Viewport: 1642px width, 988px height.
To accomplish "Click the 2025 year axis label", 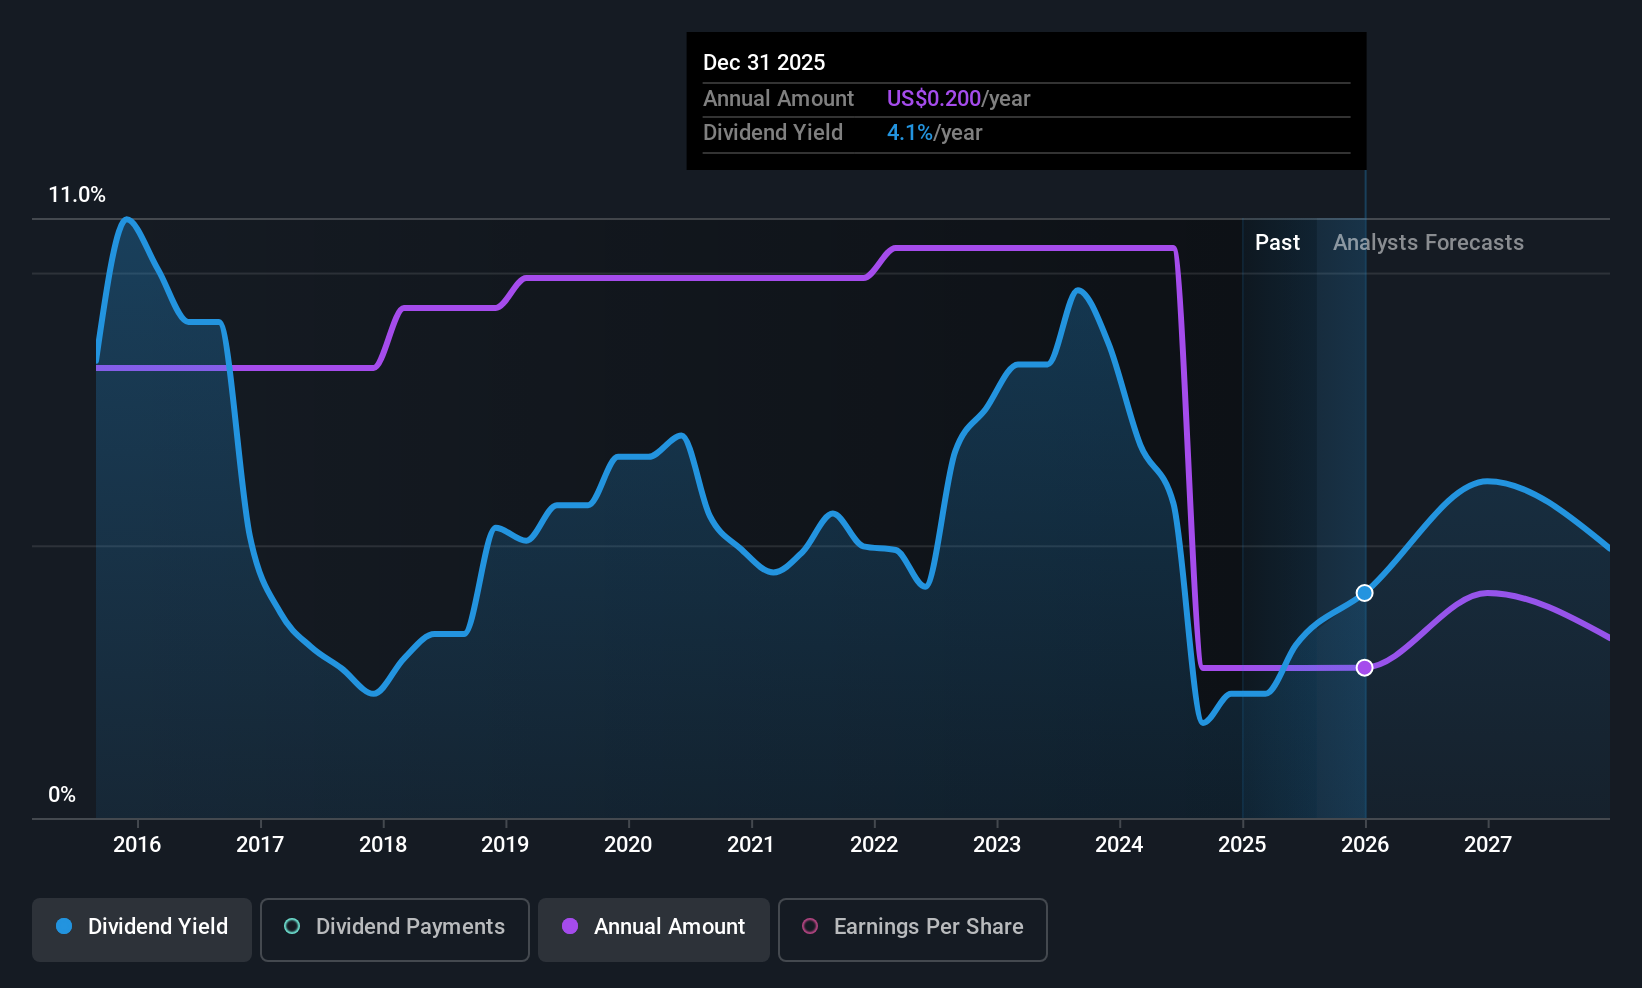I will pyautogui.click(x=1242, y=845).
